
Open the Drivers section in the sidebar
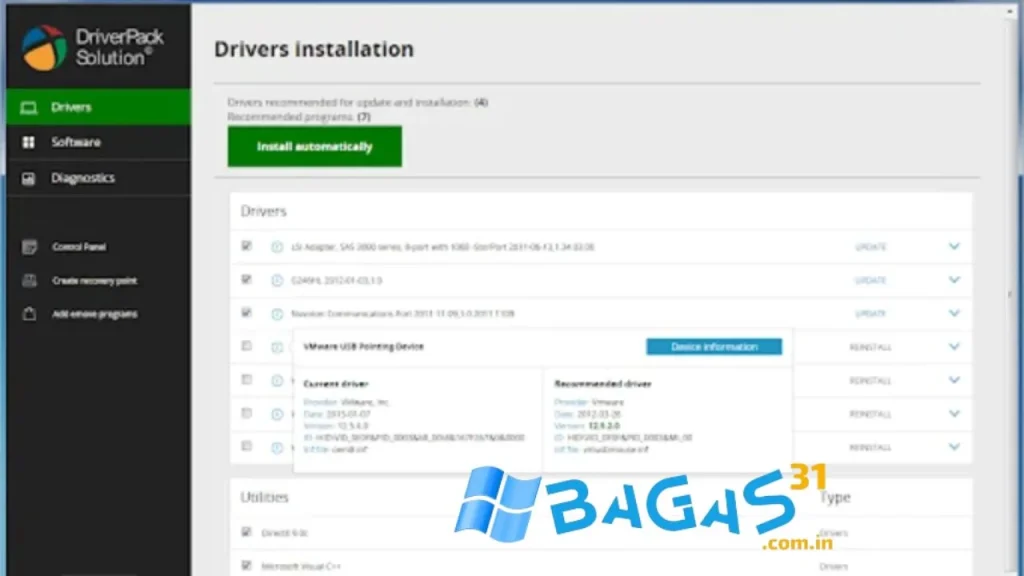99,107
